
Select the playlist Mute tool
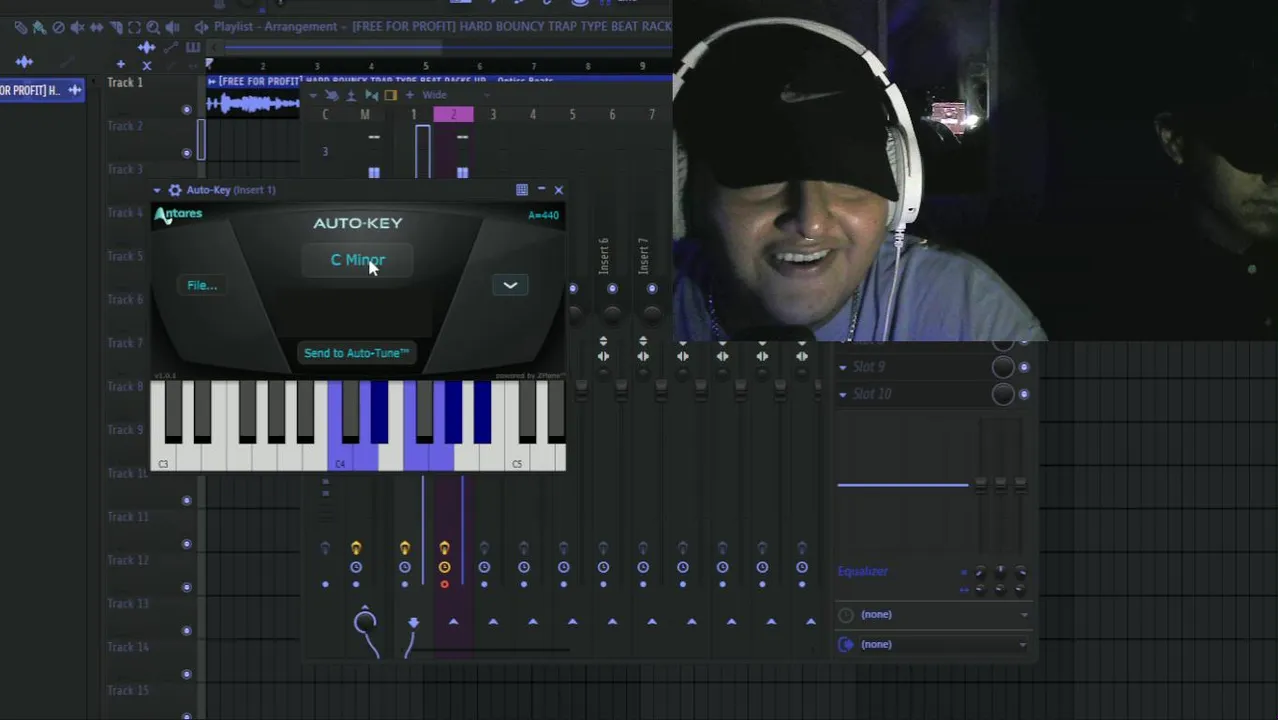77,27
